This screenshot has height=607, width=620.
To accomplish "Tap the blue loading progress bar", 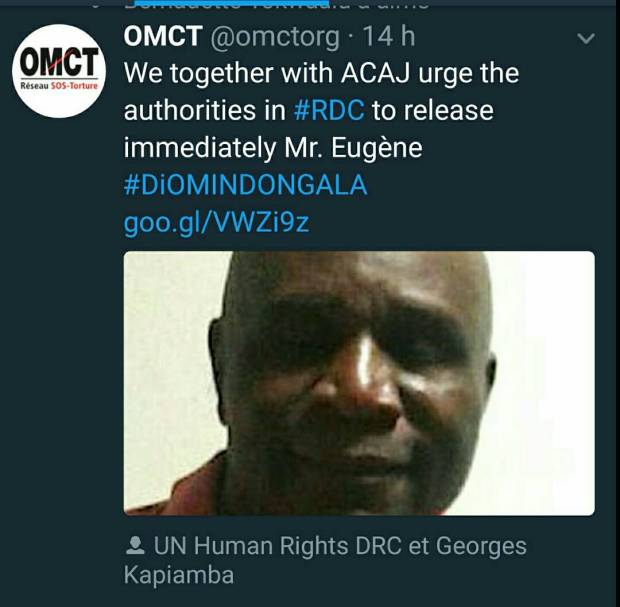I will click(x=232, y=3).
